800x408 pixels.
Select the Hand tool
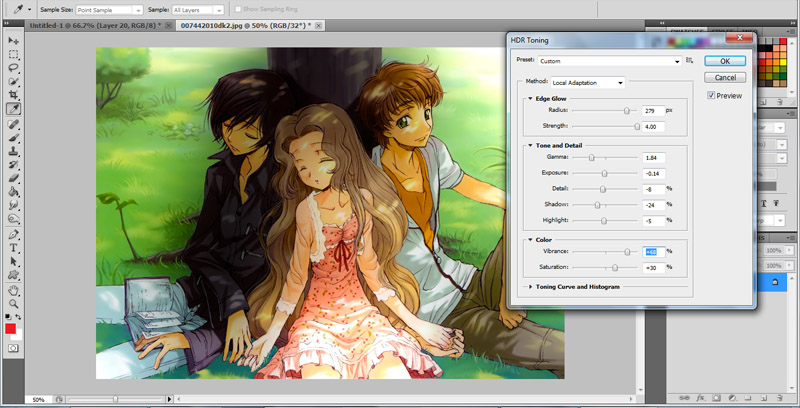pos(14,289)
